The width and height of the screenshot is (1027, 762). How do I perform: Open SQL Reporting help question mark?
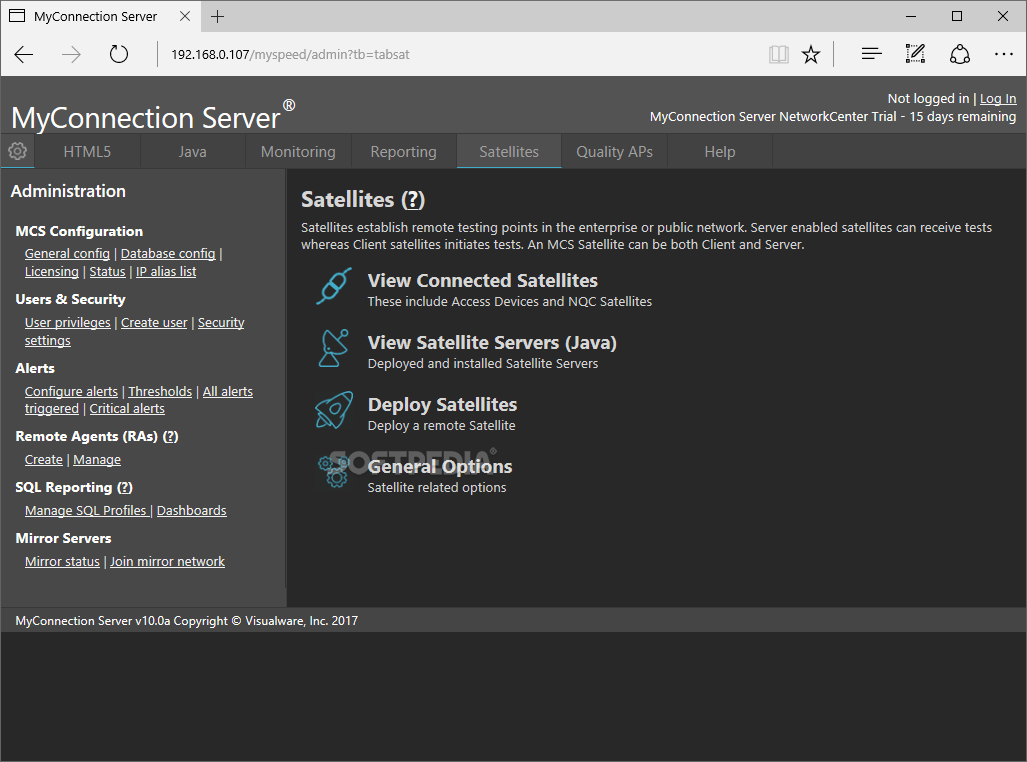(124, 487)
